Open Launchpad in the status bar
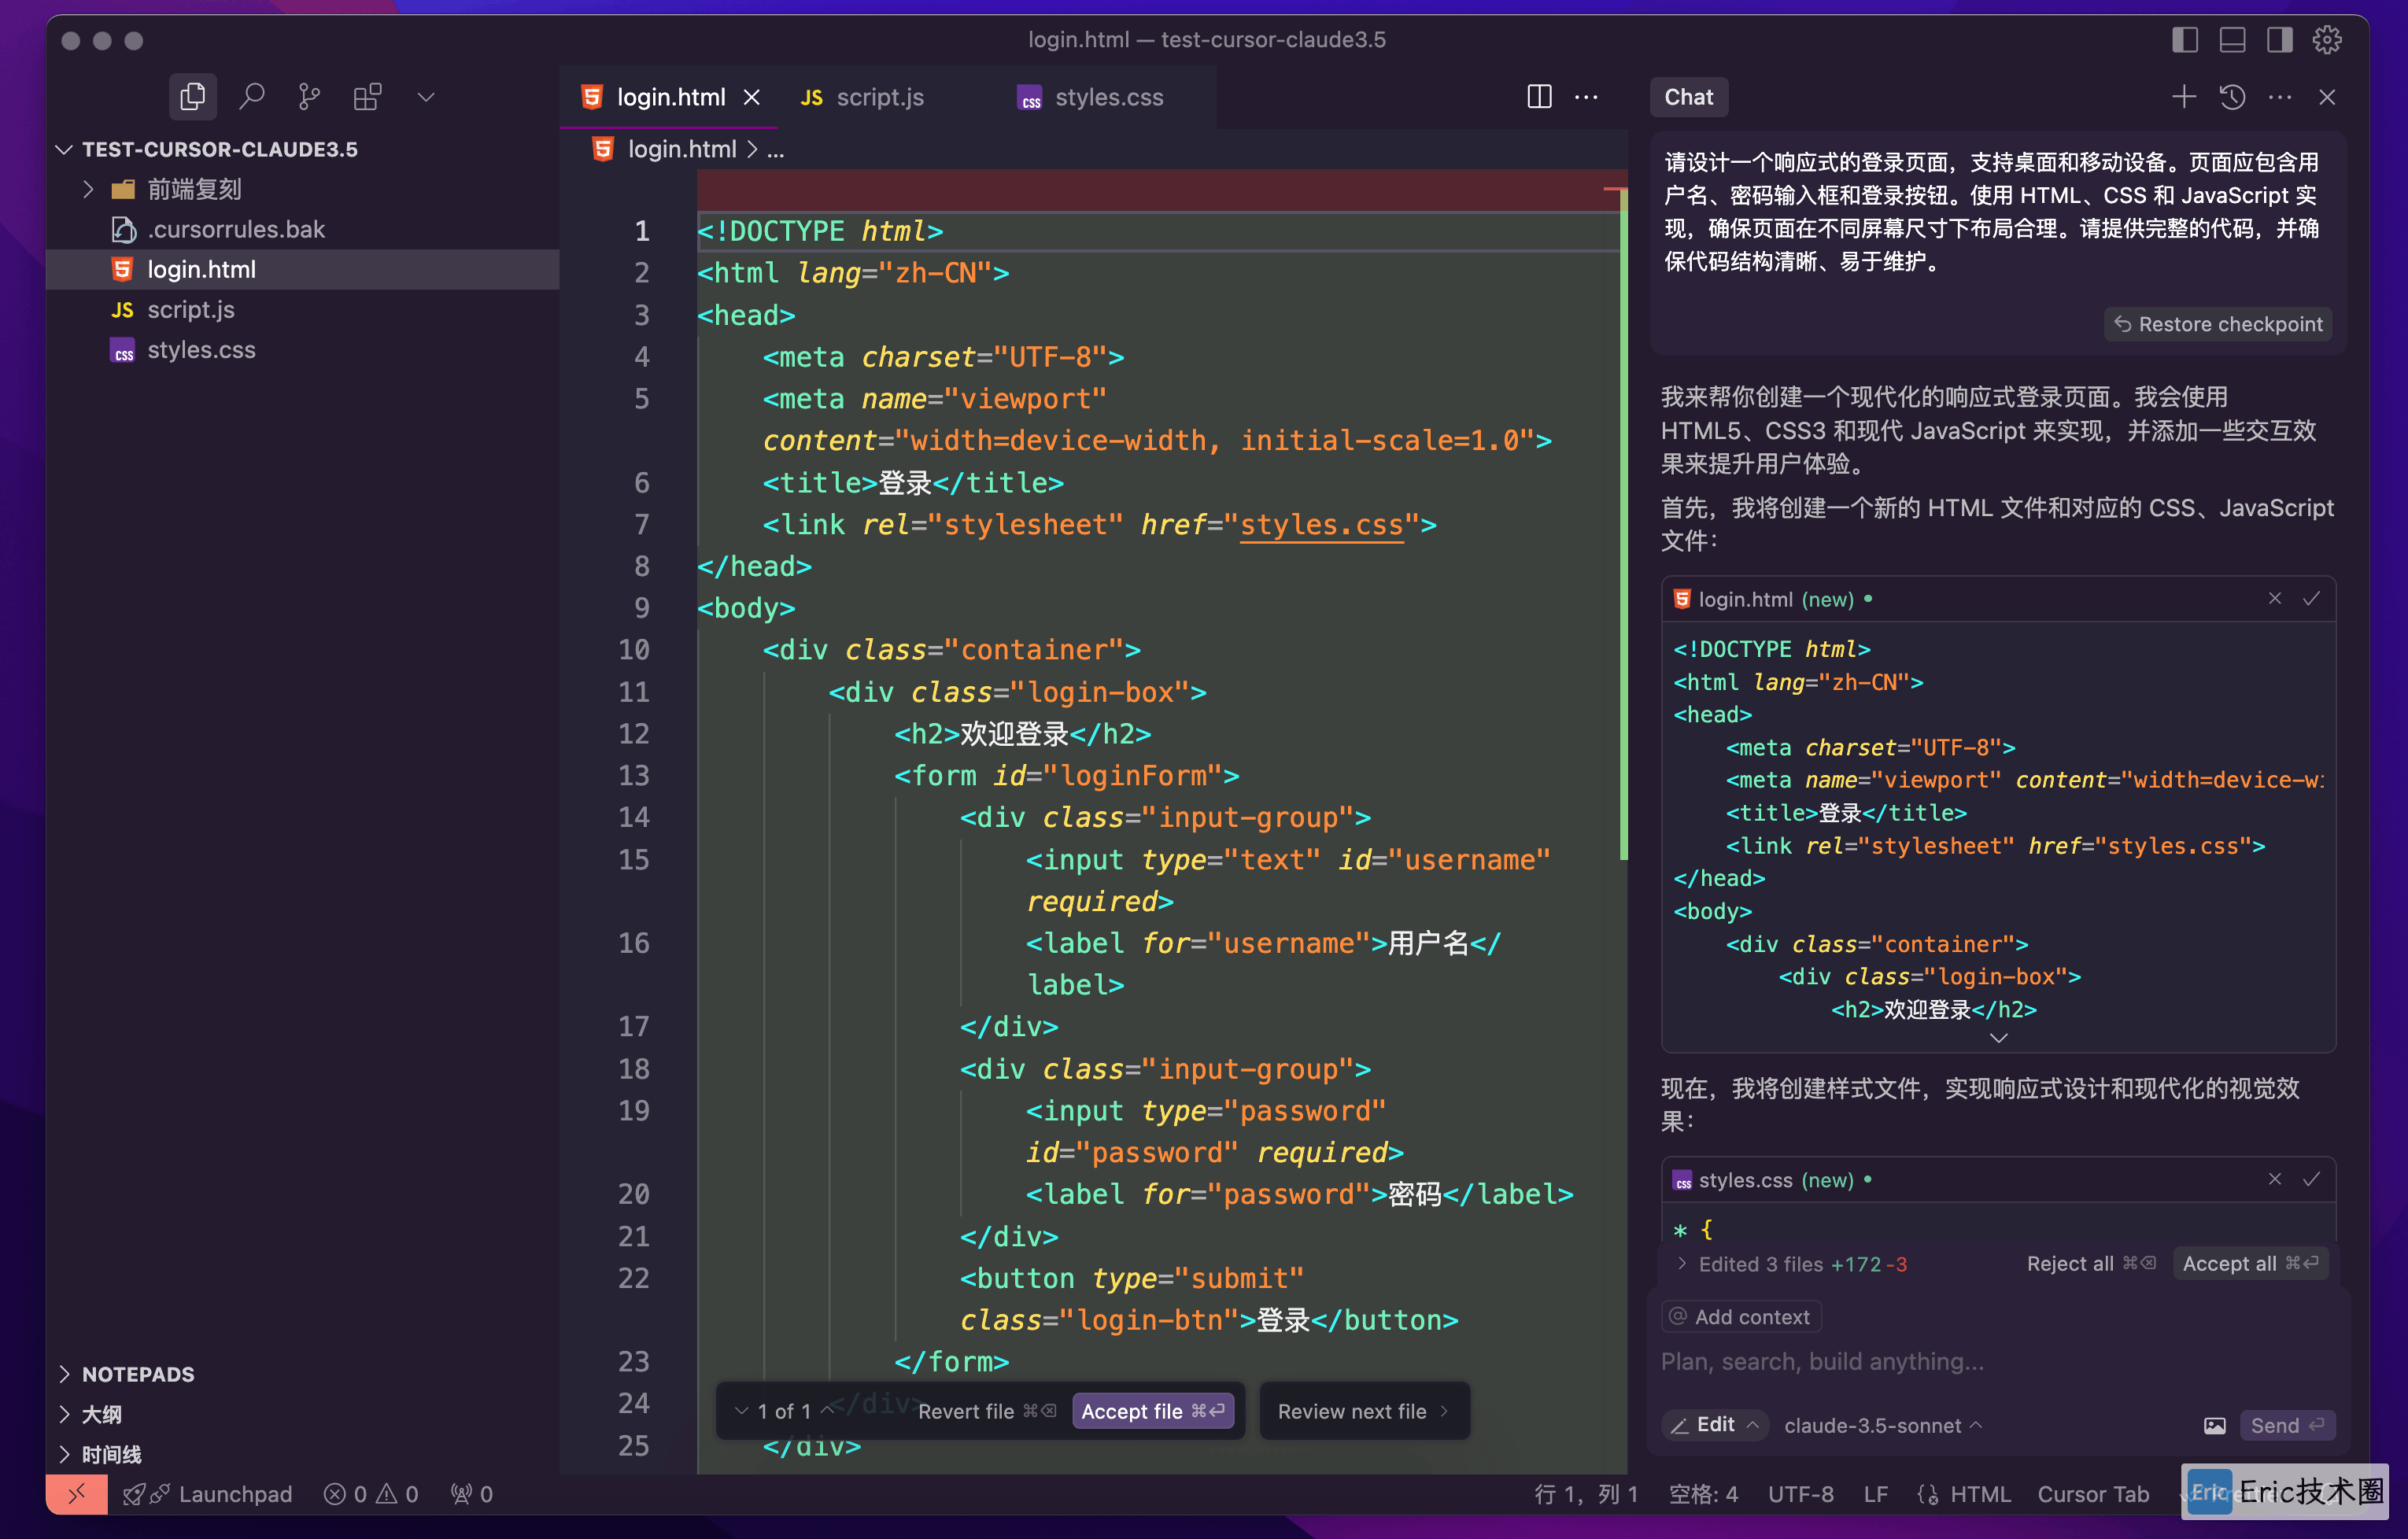Viewport: 2408px width, 1539px height. (207, 1493)
